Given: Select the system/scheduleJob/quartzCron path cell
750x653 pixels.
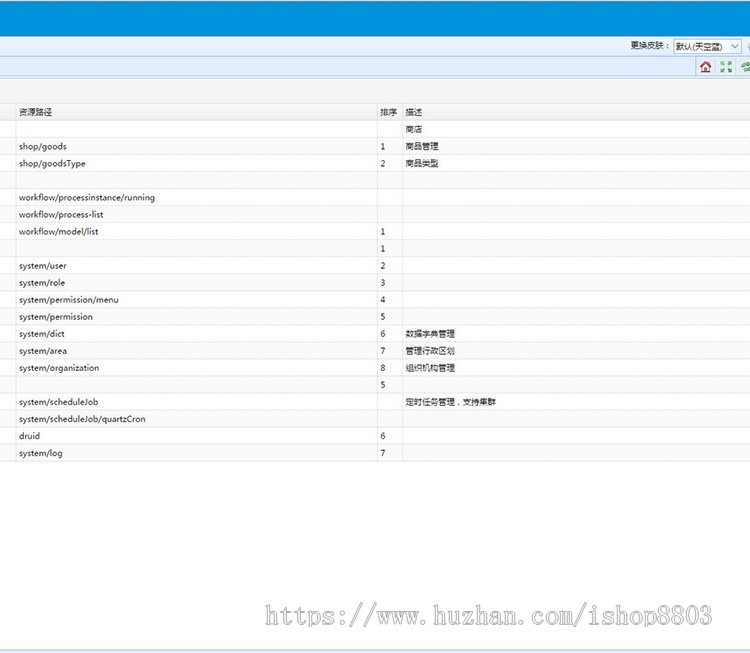Looking at the screenshot, I should pos(197,420).
